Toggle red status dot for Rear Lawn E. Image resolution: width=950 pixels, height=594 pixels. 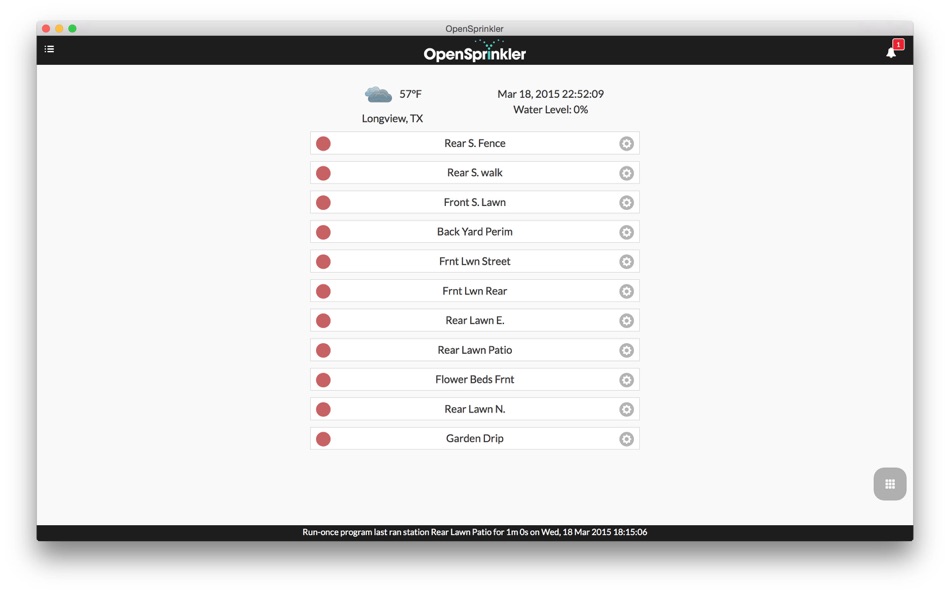pyautogui.click(x=324, y=321)
